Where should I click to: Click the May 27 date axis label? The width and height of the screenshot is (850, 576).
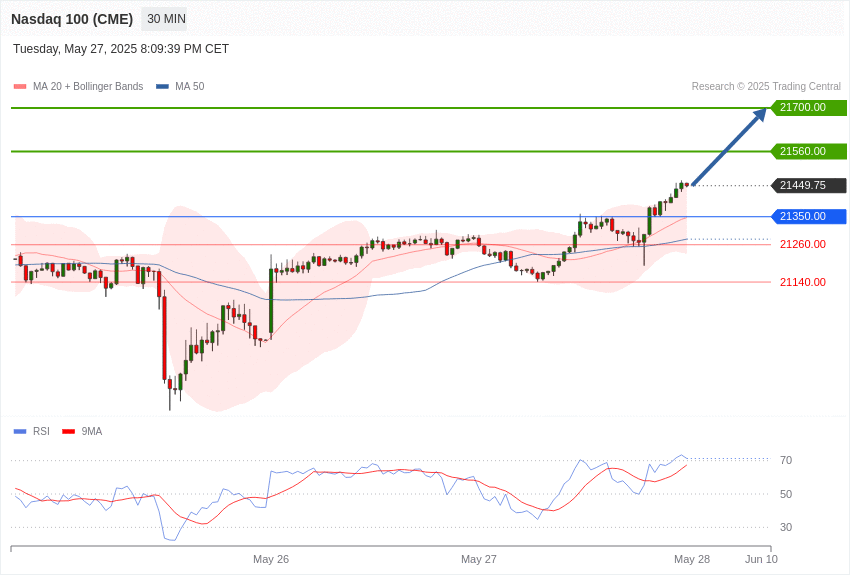pos(479,559)
